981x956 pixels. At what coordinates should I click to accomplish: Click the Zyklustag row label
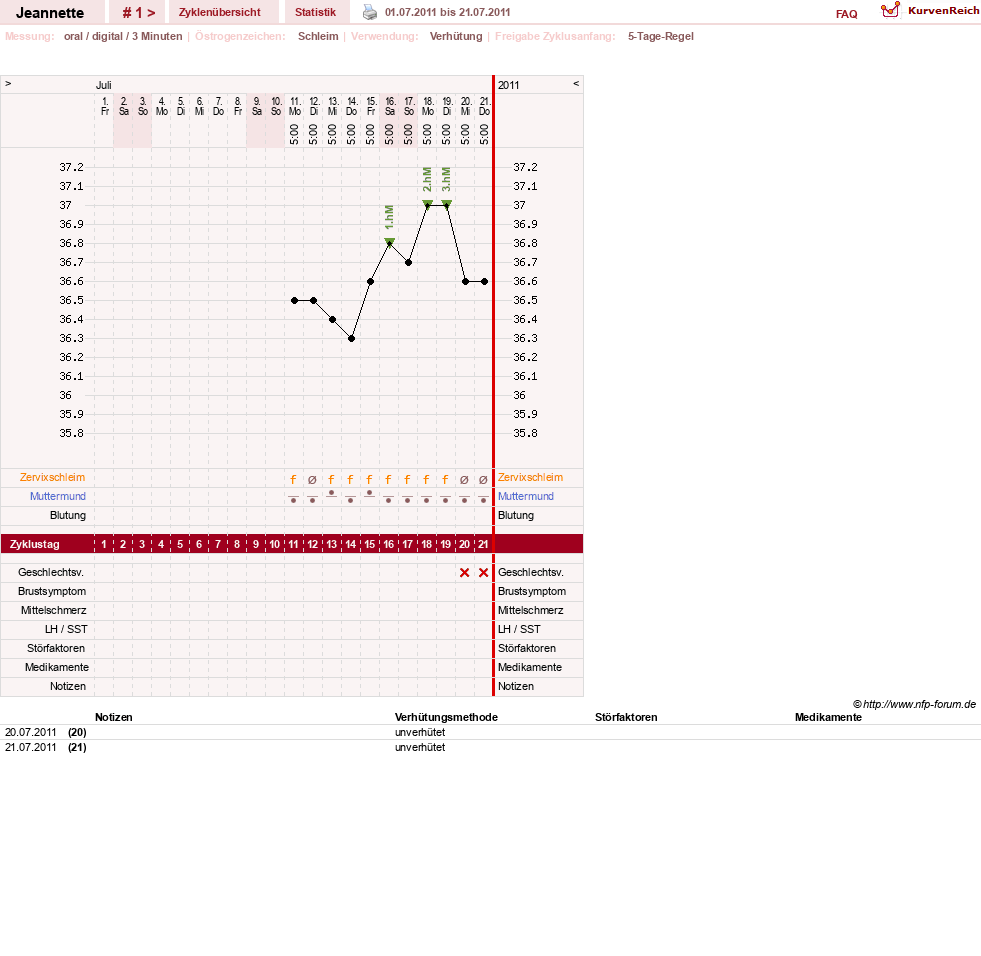click(x=35, y=544)
